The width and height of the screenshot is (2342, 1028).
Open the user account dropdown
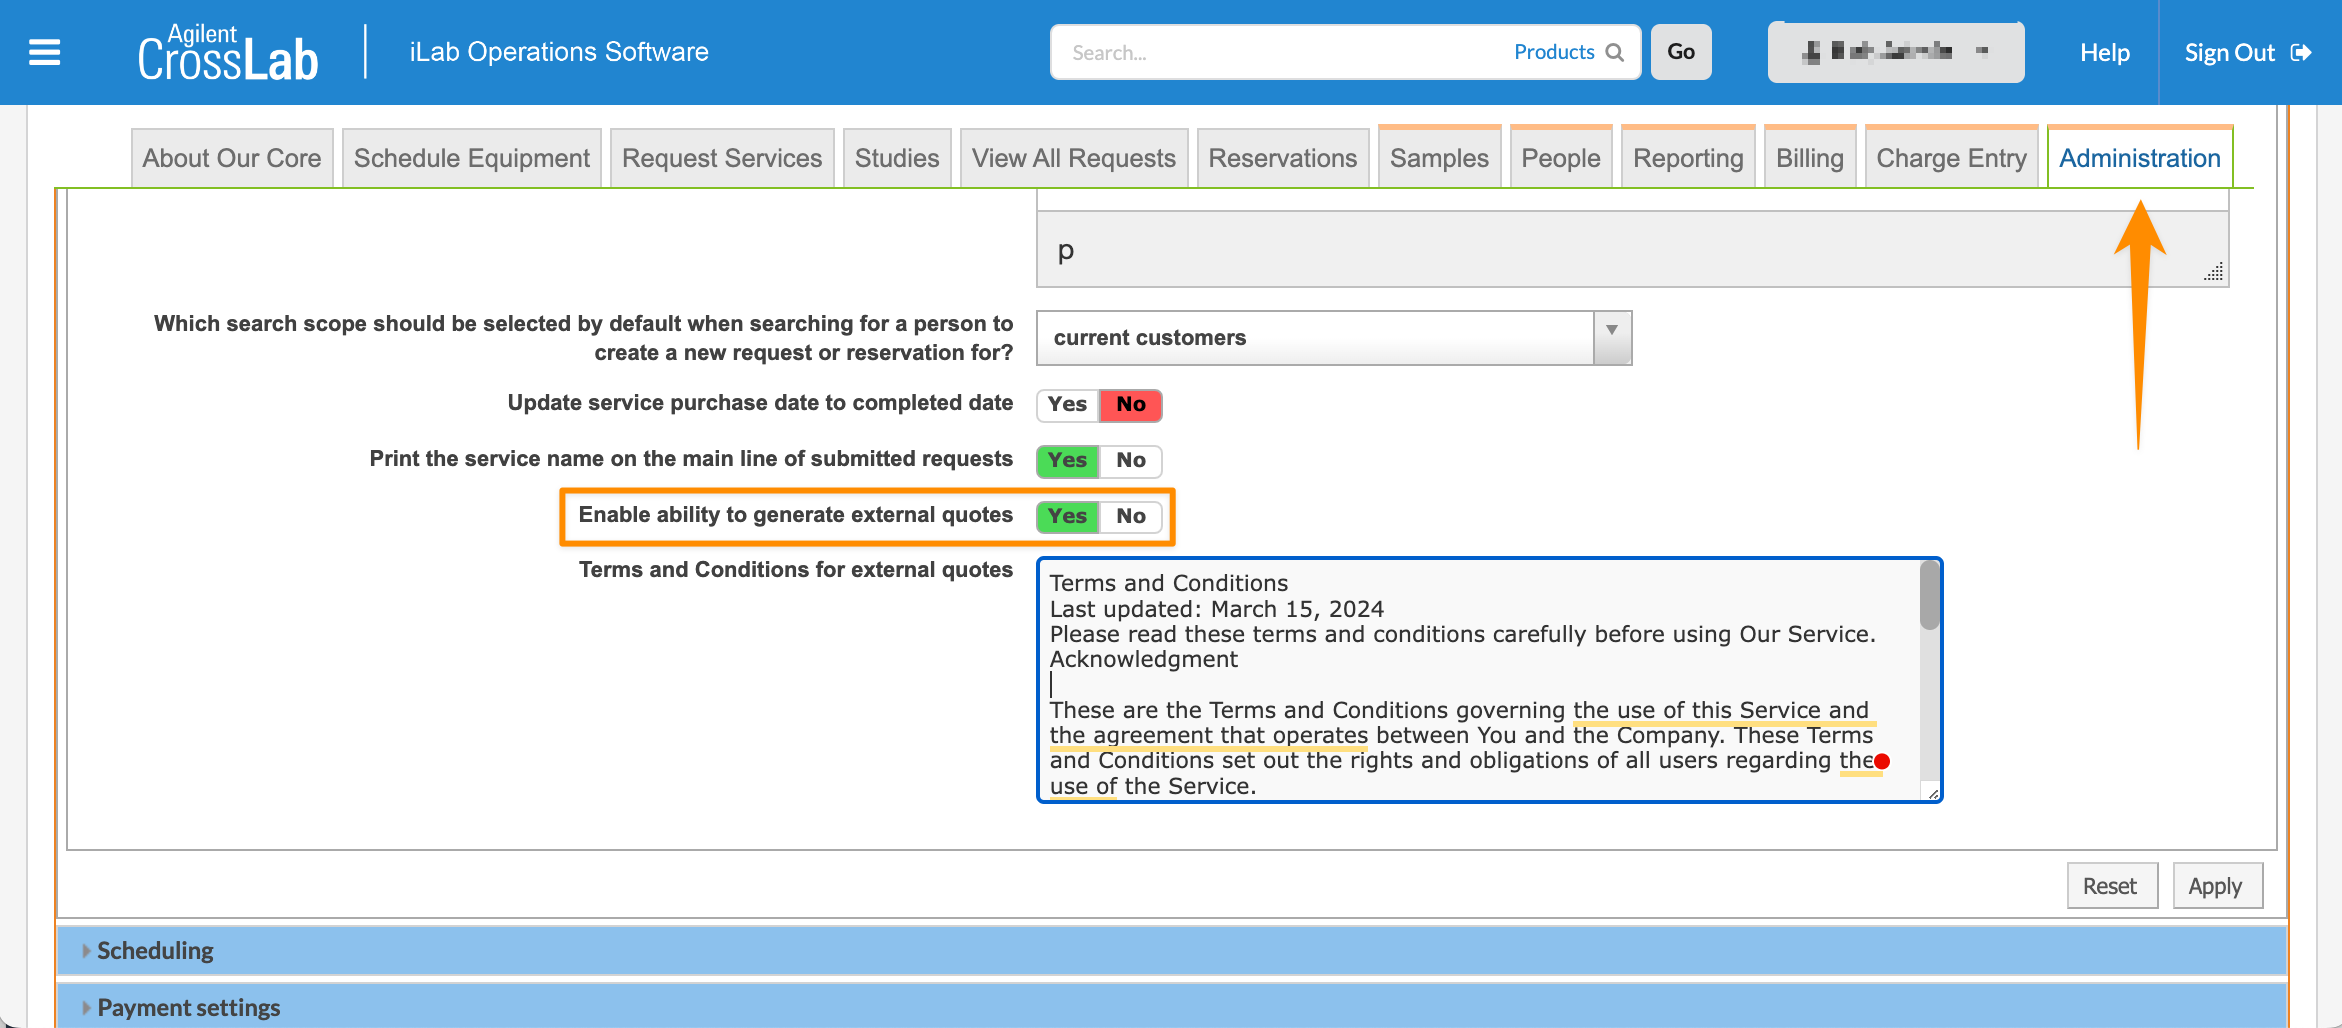tap(1895, 52)
